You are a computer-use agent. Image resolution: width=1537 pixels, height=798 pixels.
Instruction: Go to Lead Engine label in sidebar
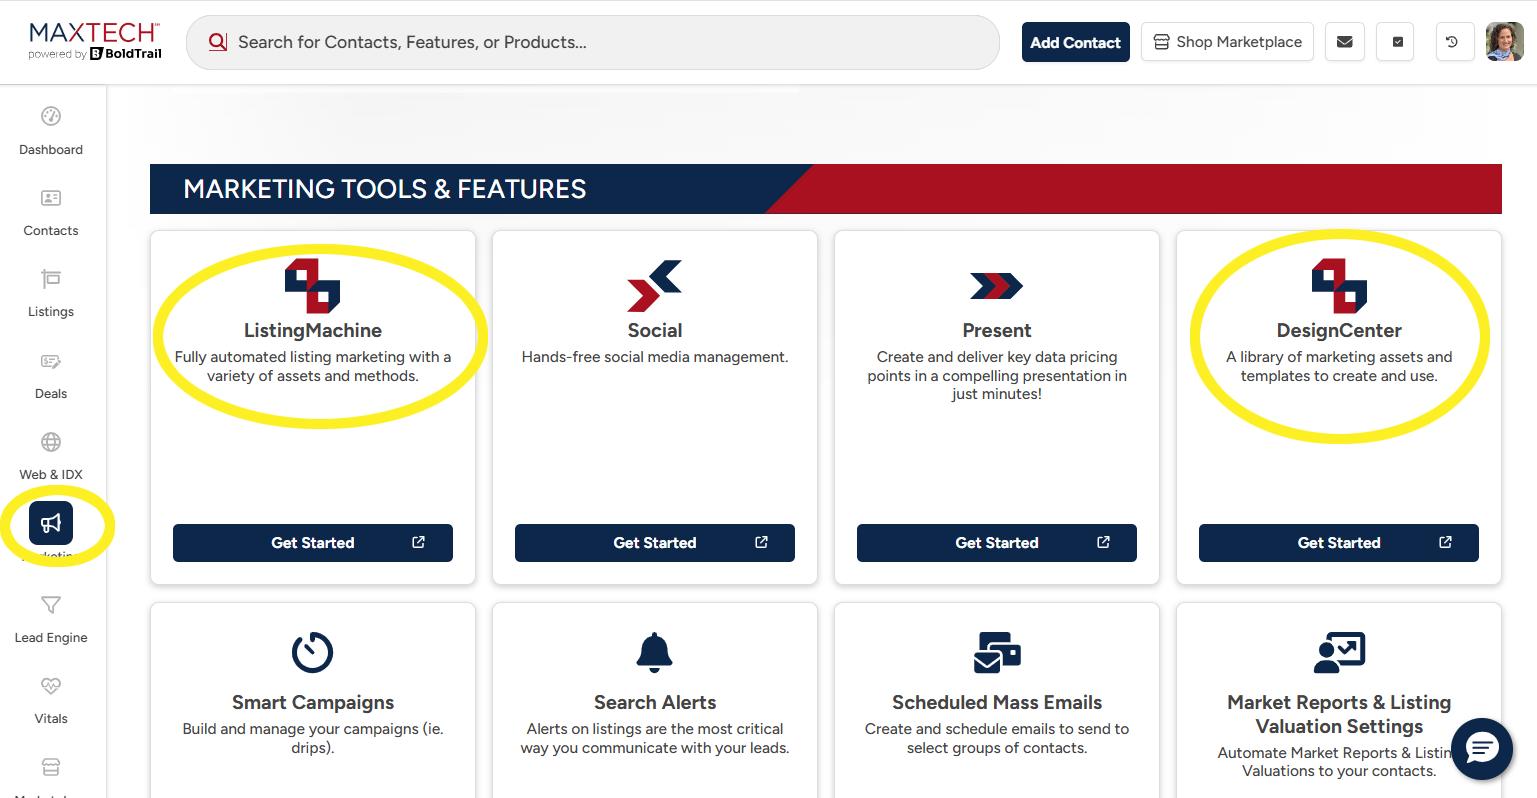(x=51, y=638)
